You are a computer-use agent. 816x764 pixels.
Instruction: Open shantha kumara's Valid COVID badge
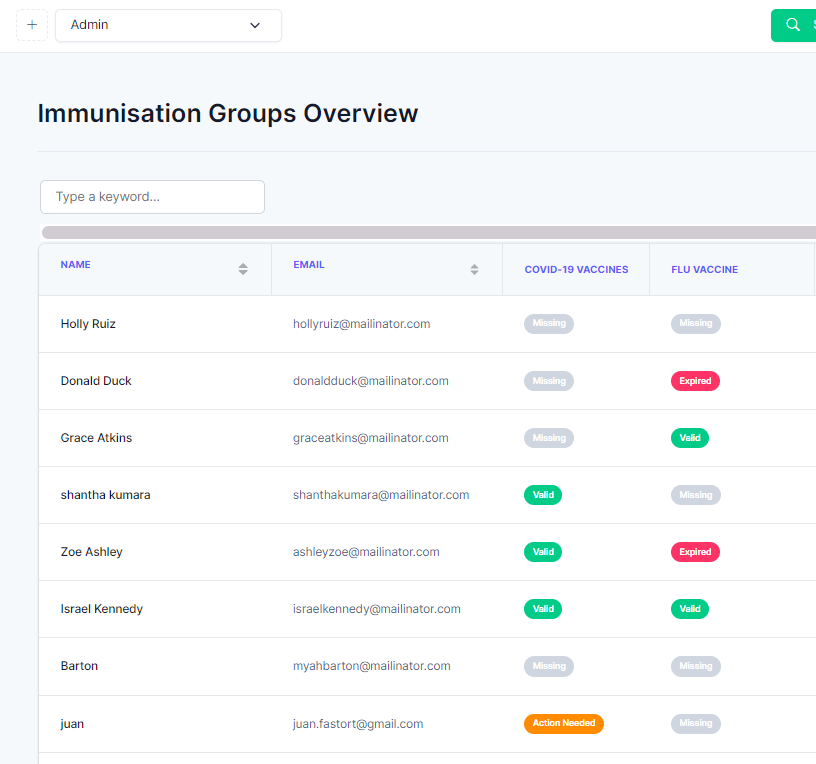[x=543, y=495]
